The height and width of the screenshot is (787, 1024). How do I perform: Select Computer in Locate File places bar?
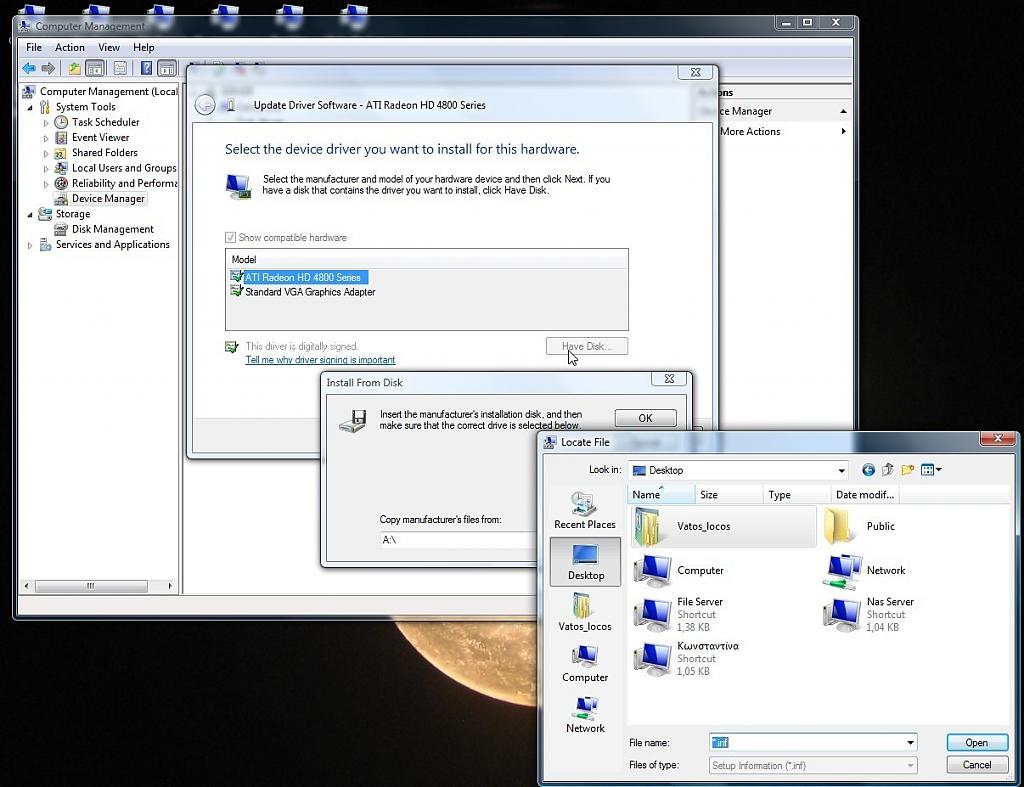pos(584,664)
